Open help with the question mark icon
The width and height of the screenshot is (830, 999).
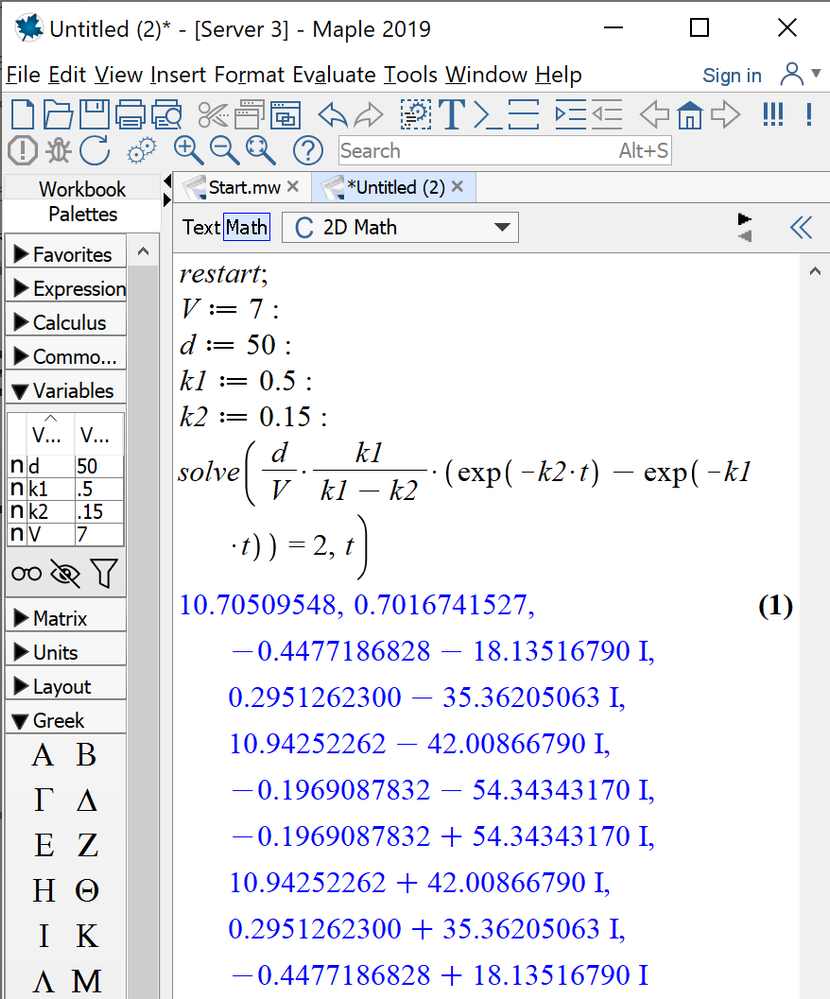(308, 151)
